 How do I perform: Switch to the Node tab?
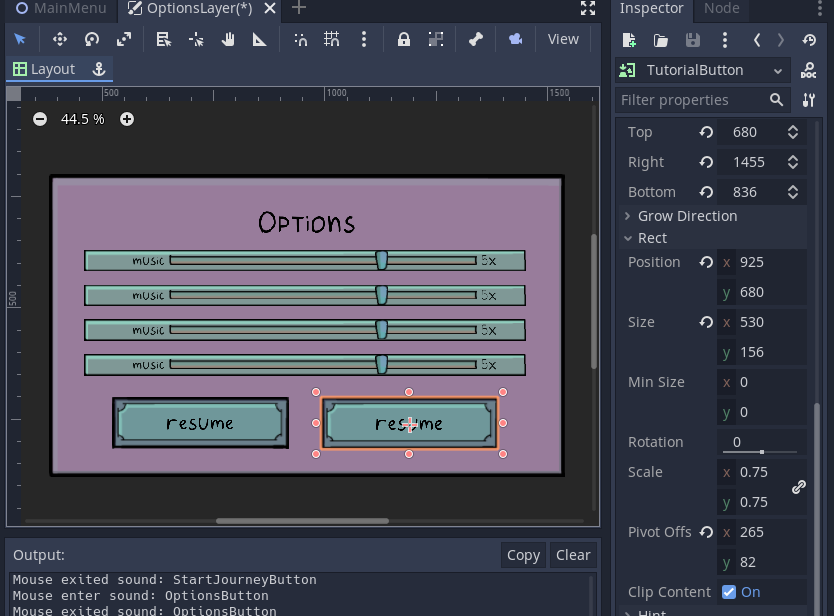pos(721,9)
